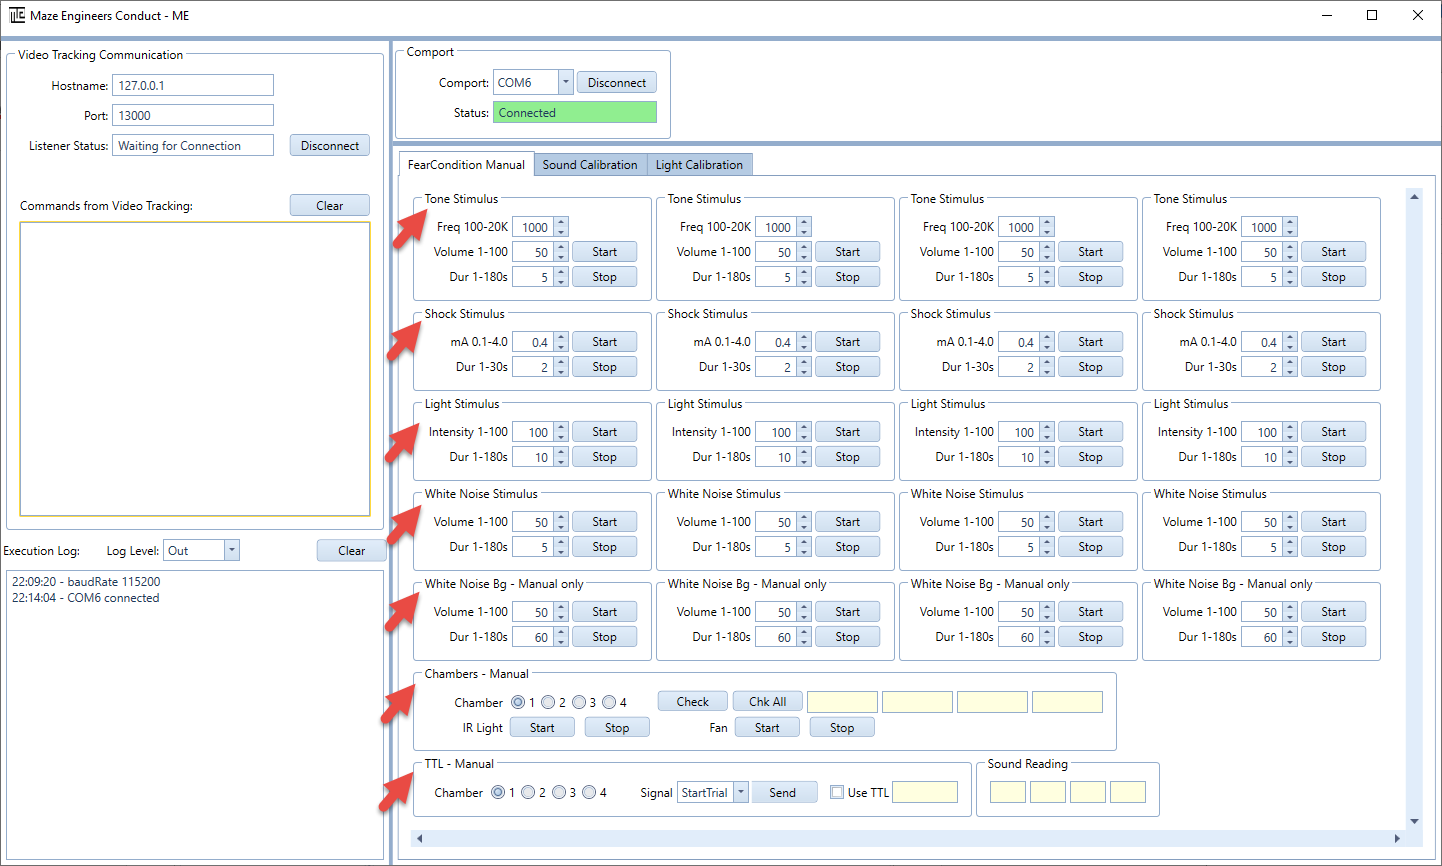The width and height of the screenshot is (1442, 866).
Task: Increase the first Tone Stimulus frequency spinner
Action: 561,222
